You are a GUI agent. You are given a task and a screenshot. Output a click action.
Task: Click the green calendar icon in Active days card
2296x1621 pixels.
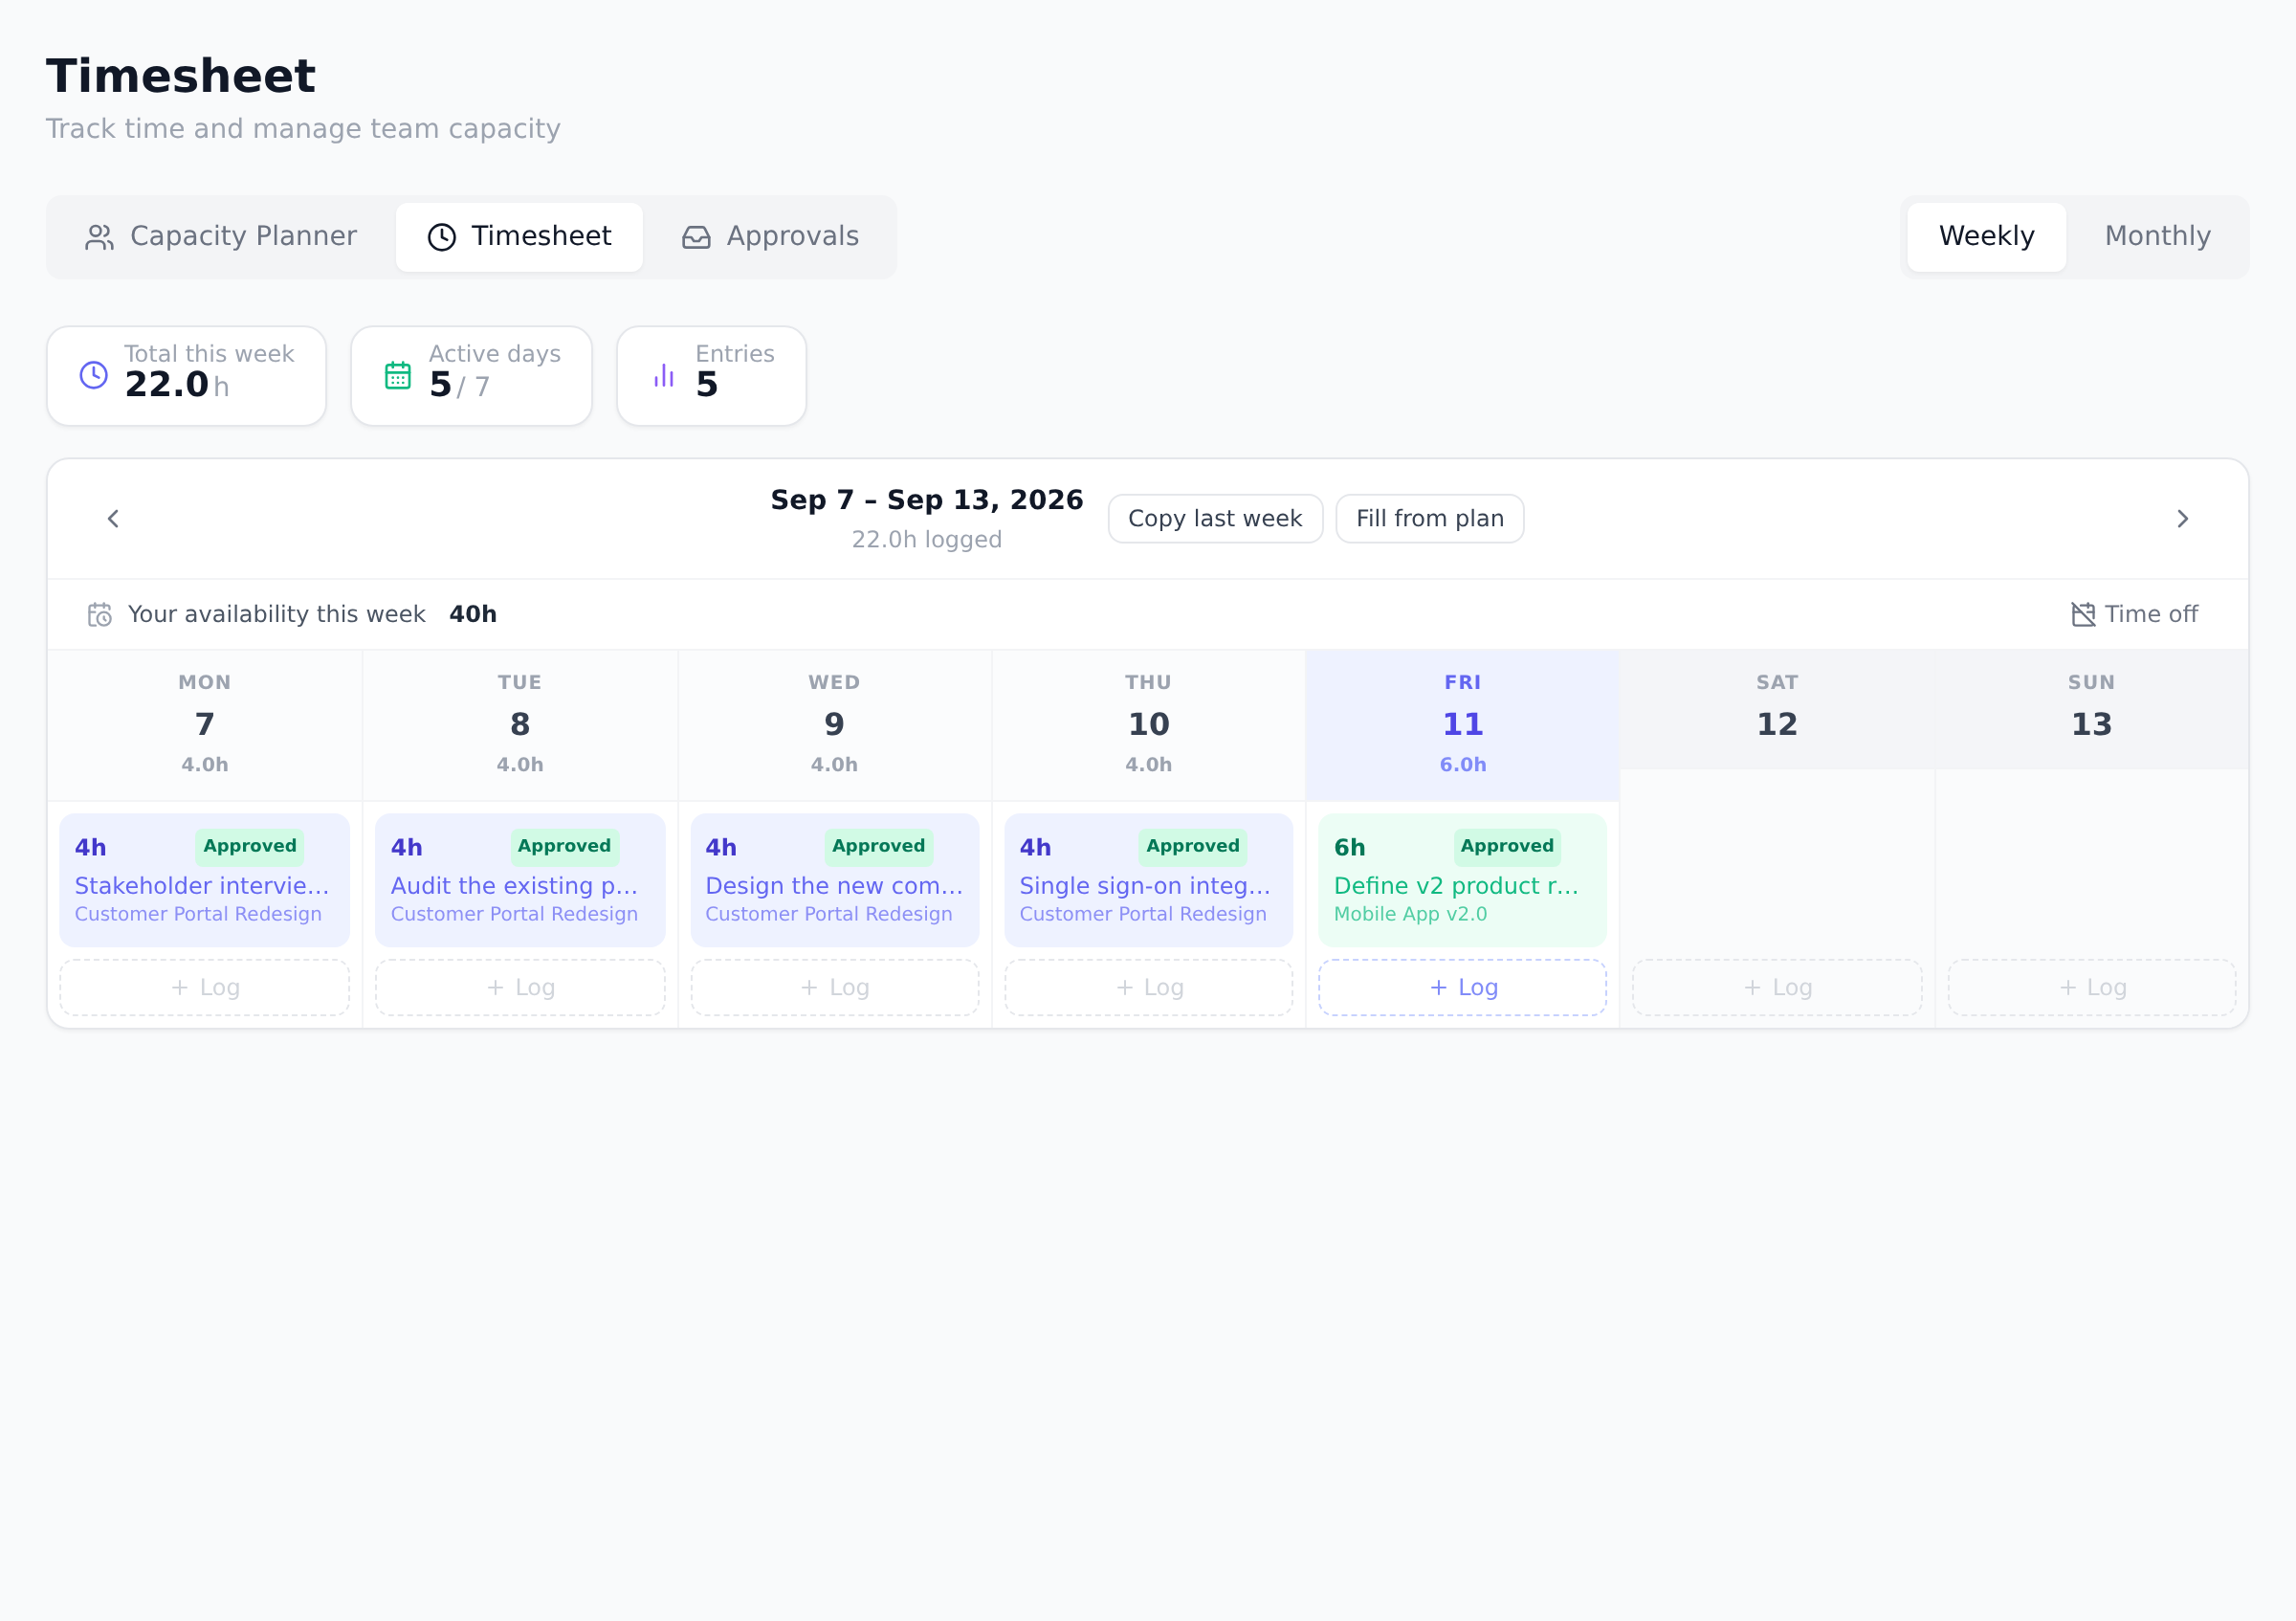pos(398,376)
